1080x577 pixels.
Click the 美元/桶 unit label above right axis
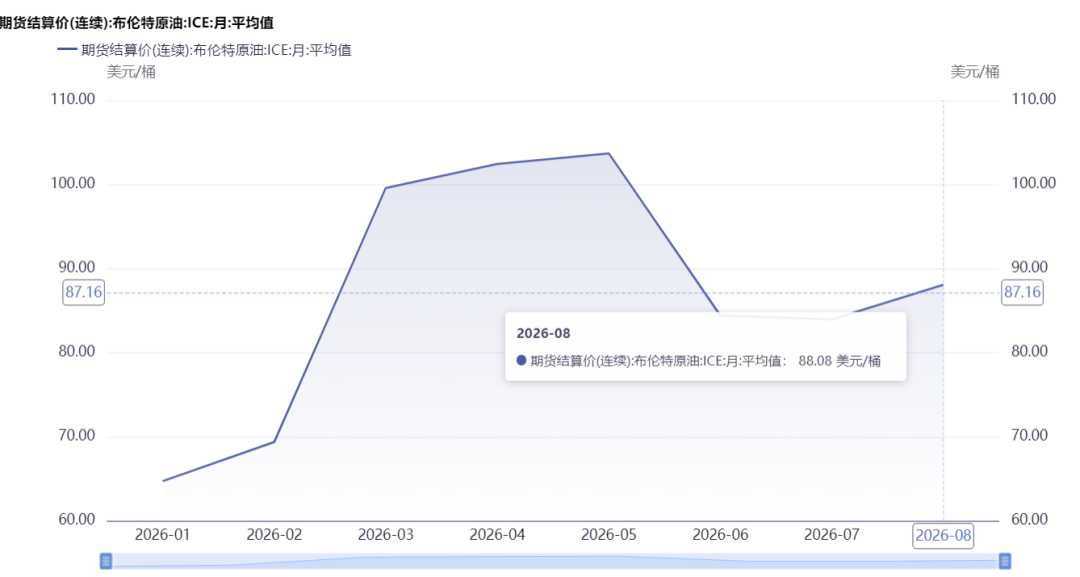pos(975,72)
